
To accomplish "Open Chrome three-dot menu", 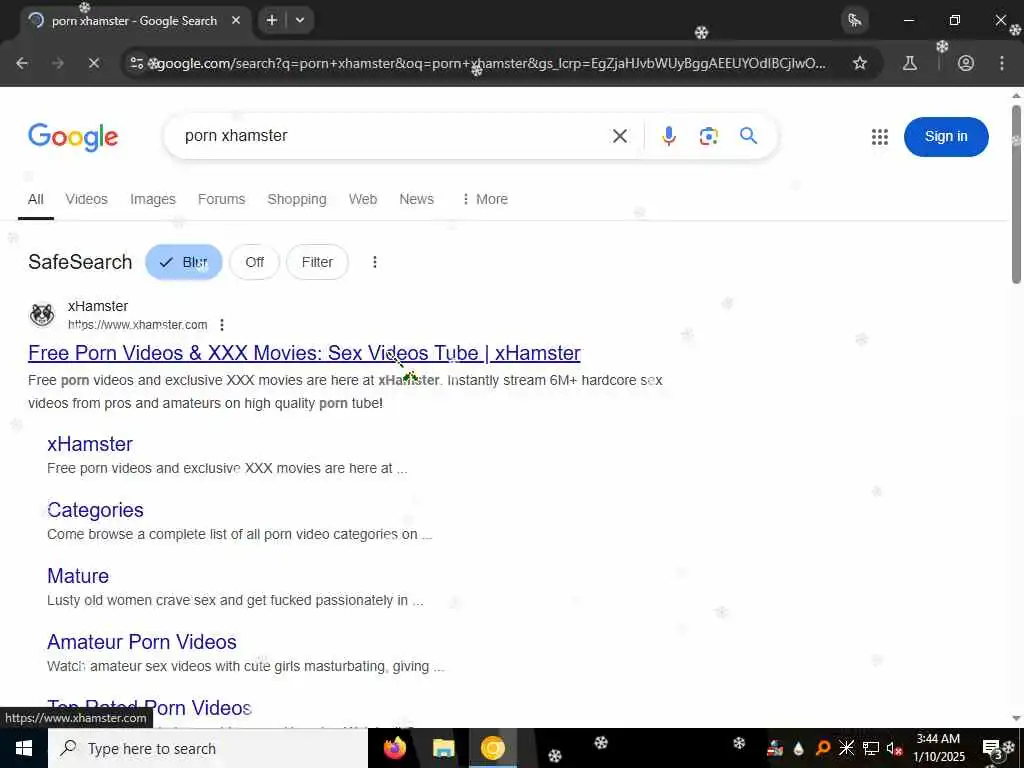I will (1002, 63).
